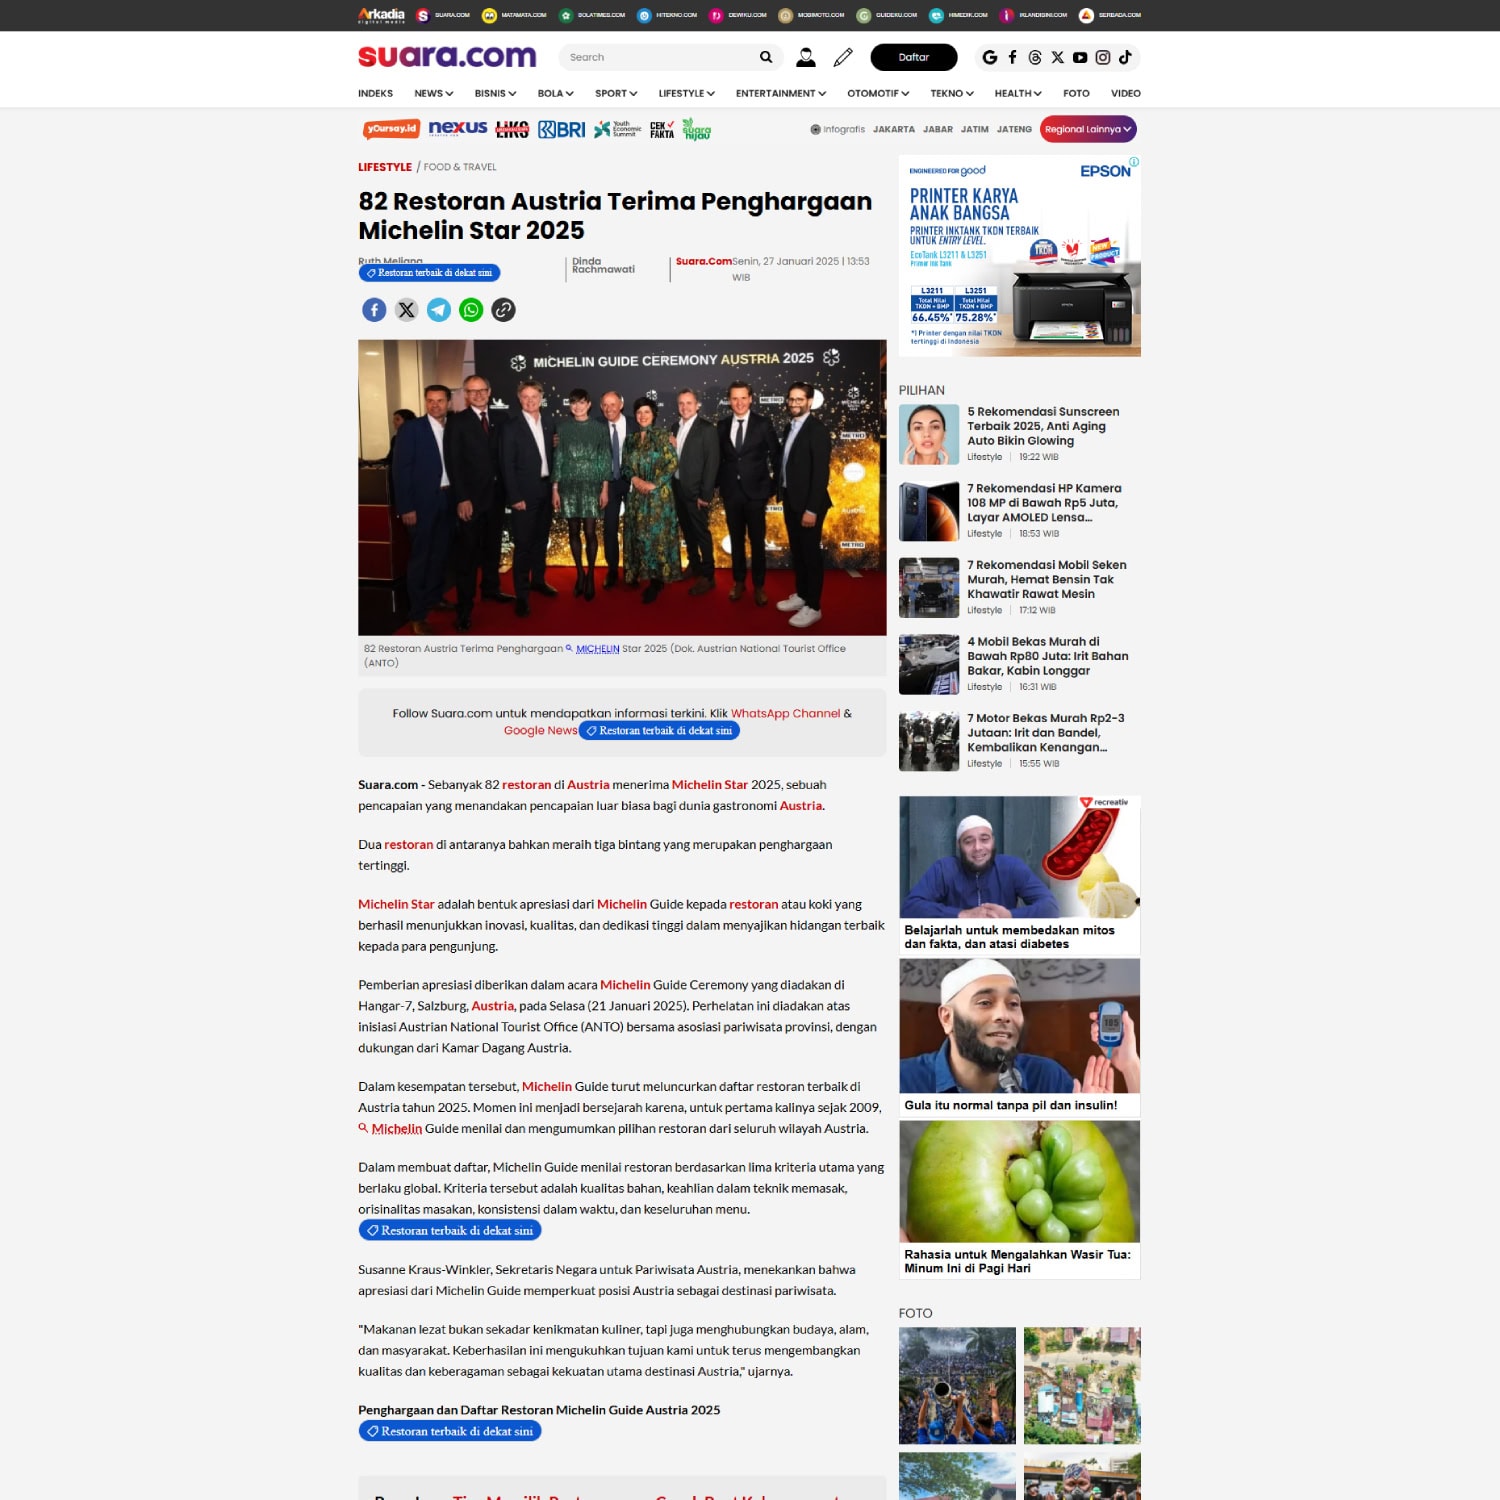Viewport: 1500px width, 1500px height.
Task: Open the X icon in header
Action: click(1058, 57)
